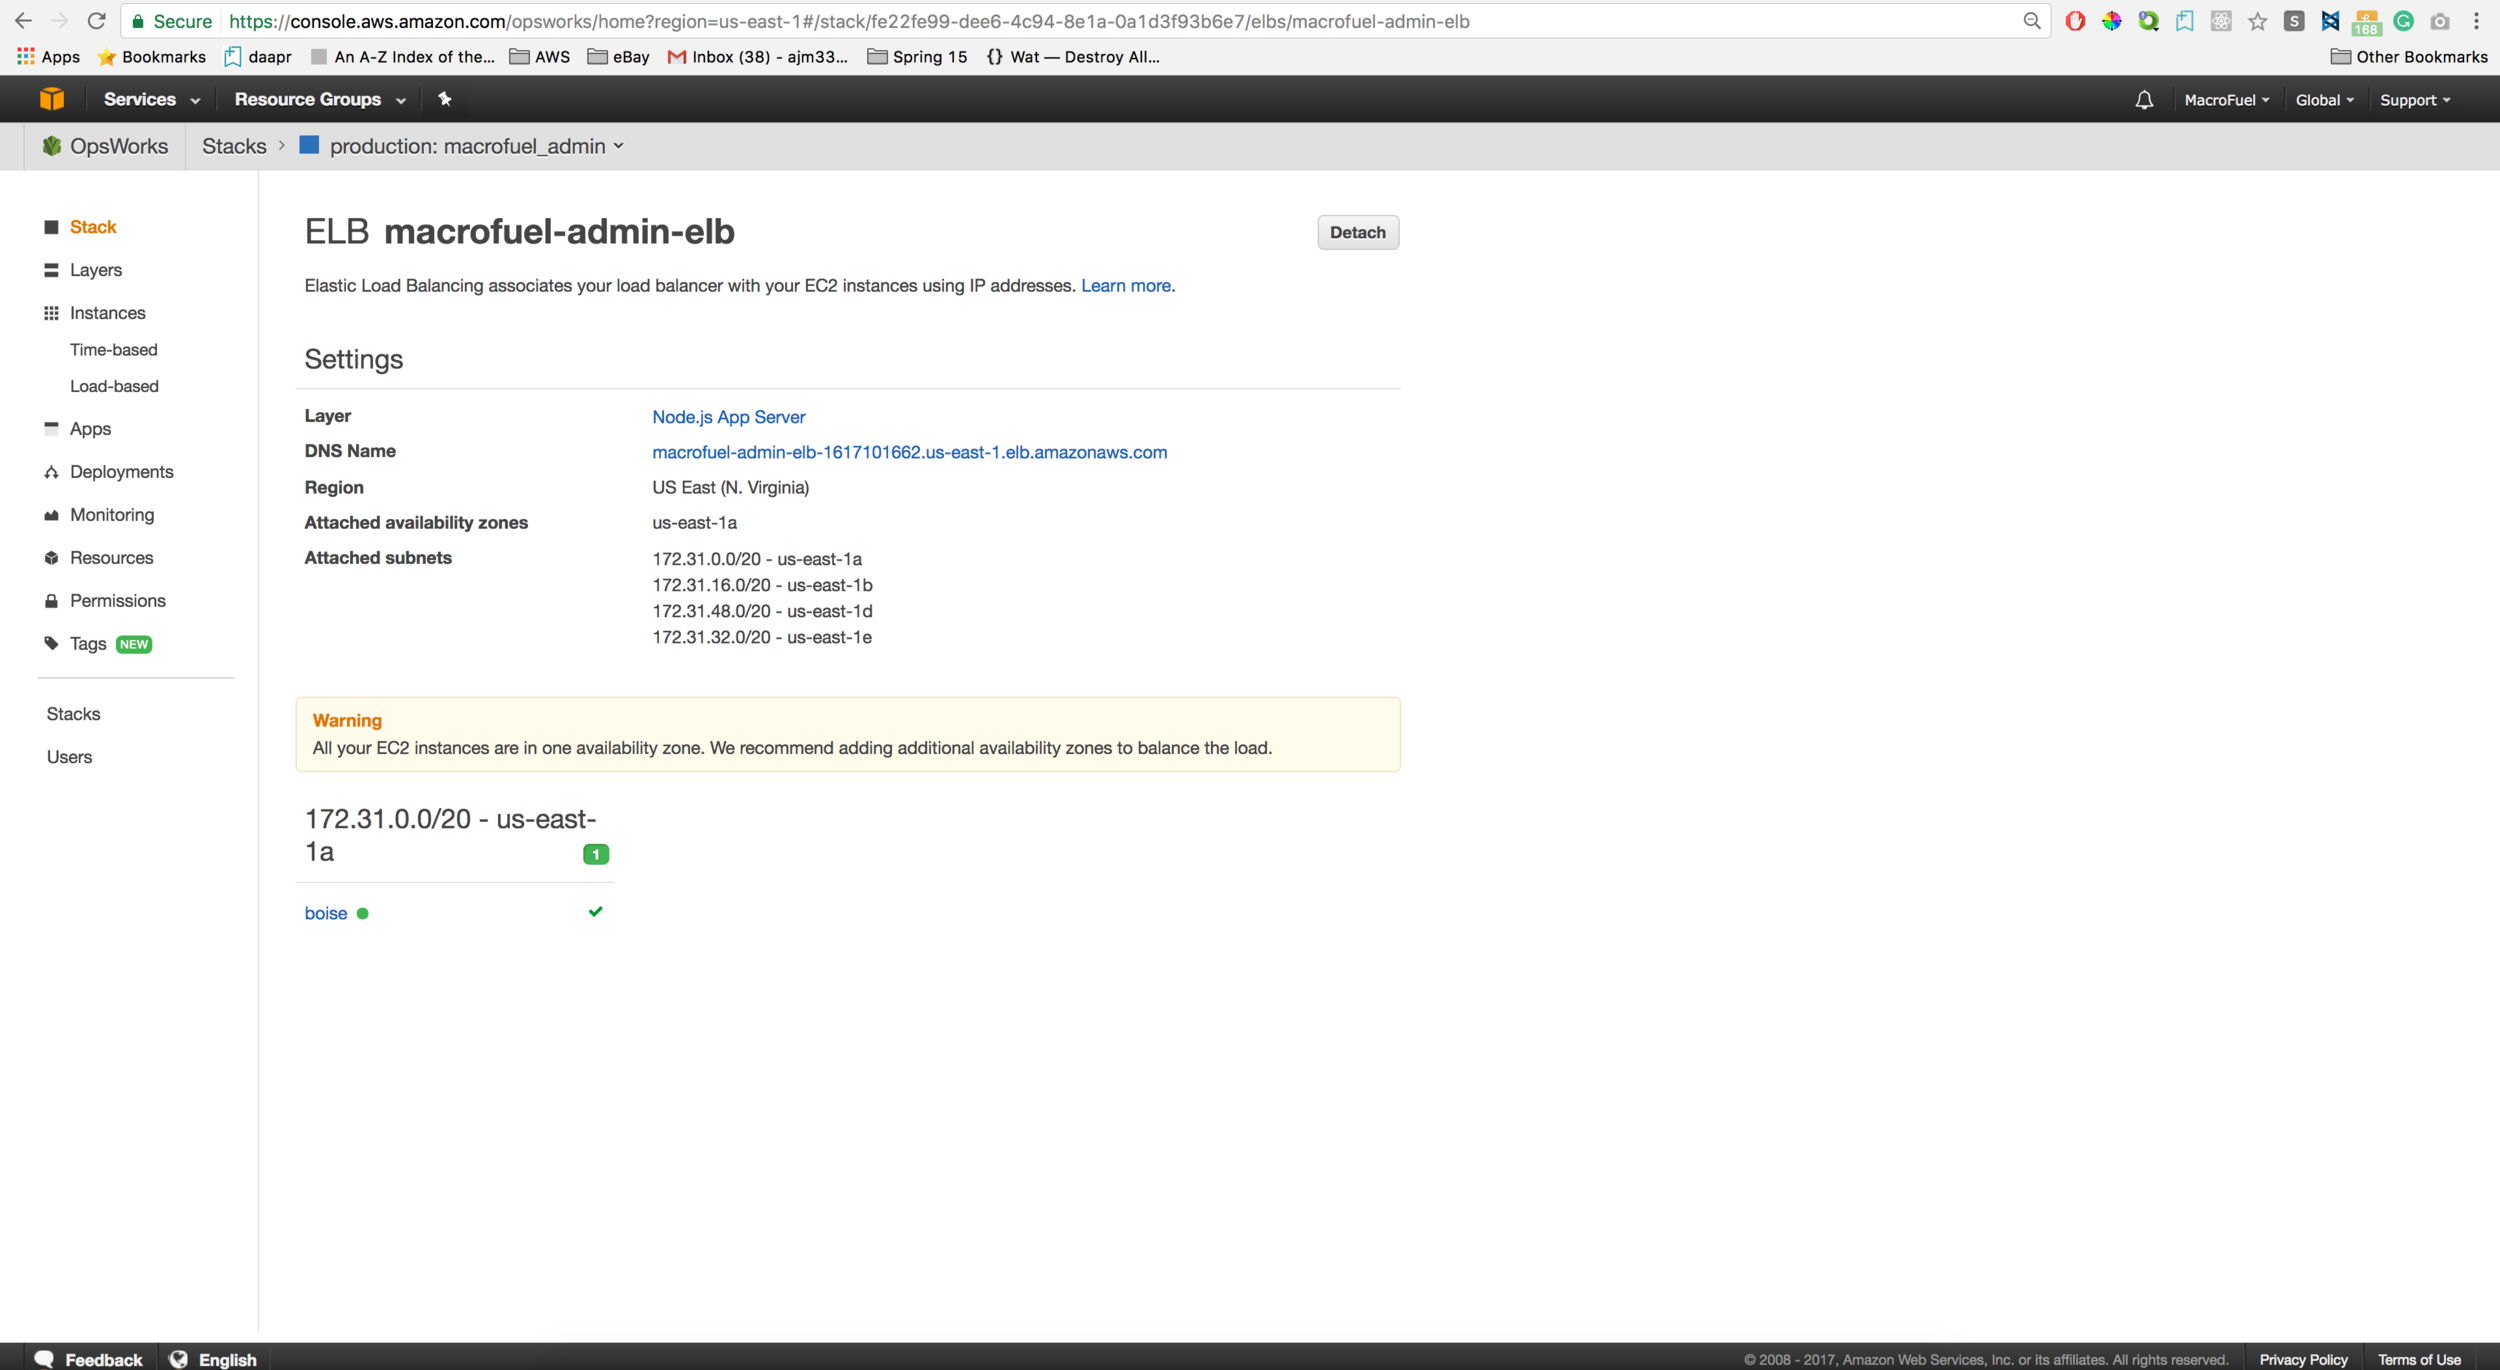Click the blue stack color square
Image resolution: width=2500 pixels, height=1370 pixels.
pyautogui.click(x=309, y=146)
